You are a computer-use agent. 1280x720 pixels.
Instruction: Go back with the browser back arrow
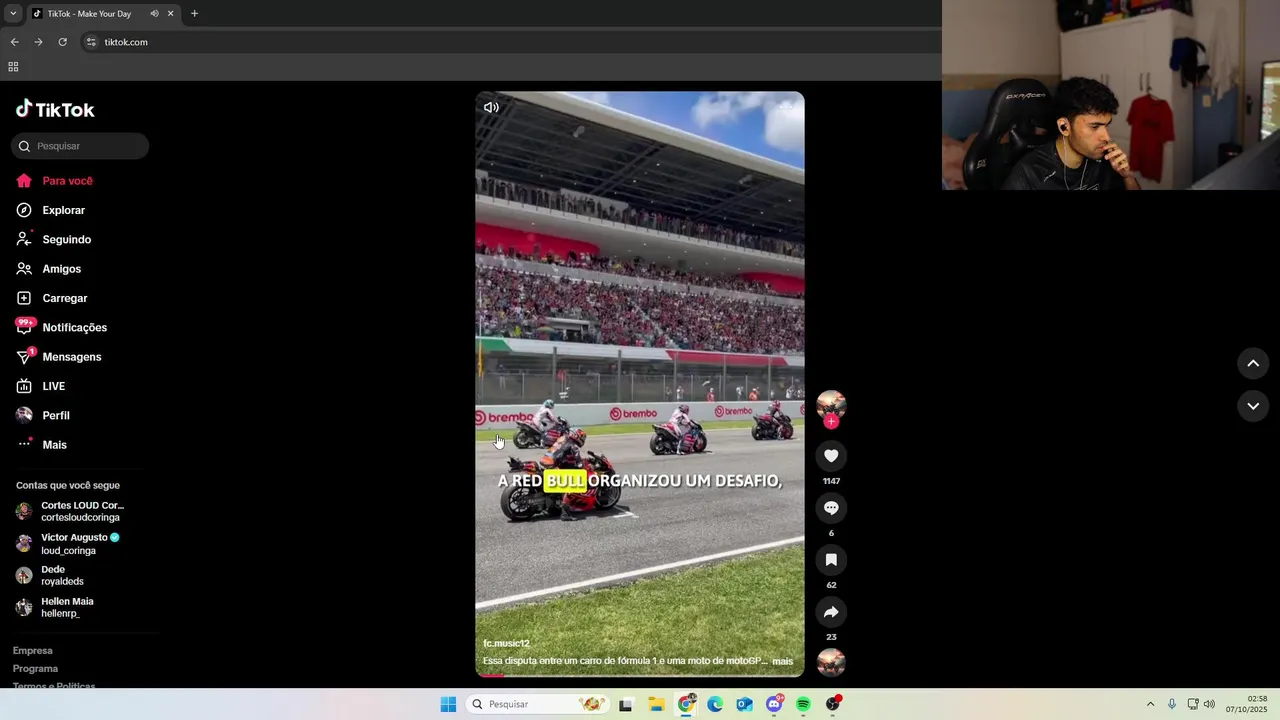pyautogui.click(x=14, y=42)
